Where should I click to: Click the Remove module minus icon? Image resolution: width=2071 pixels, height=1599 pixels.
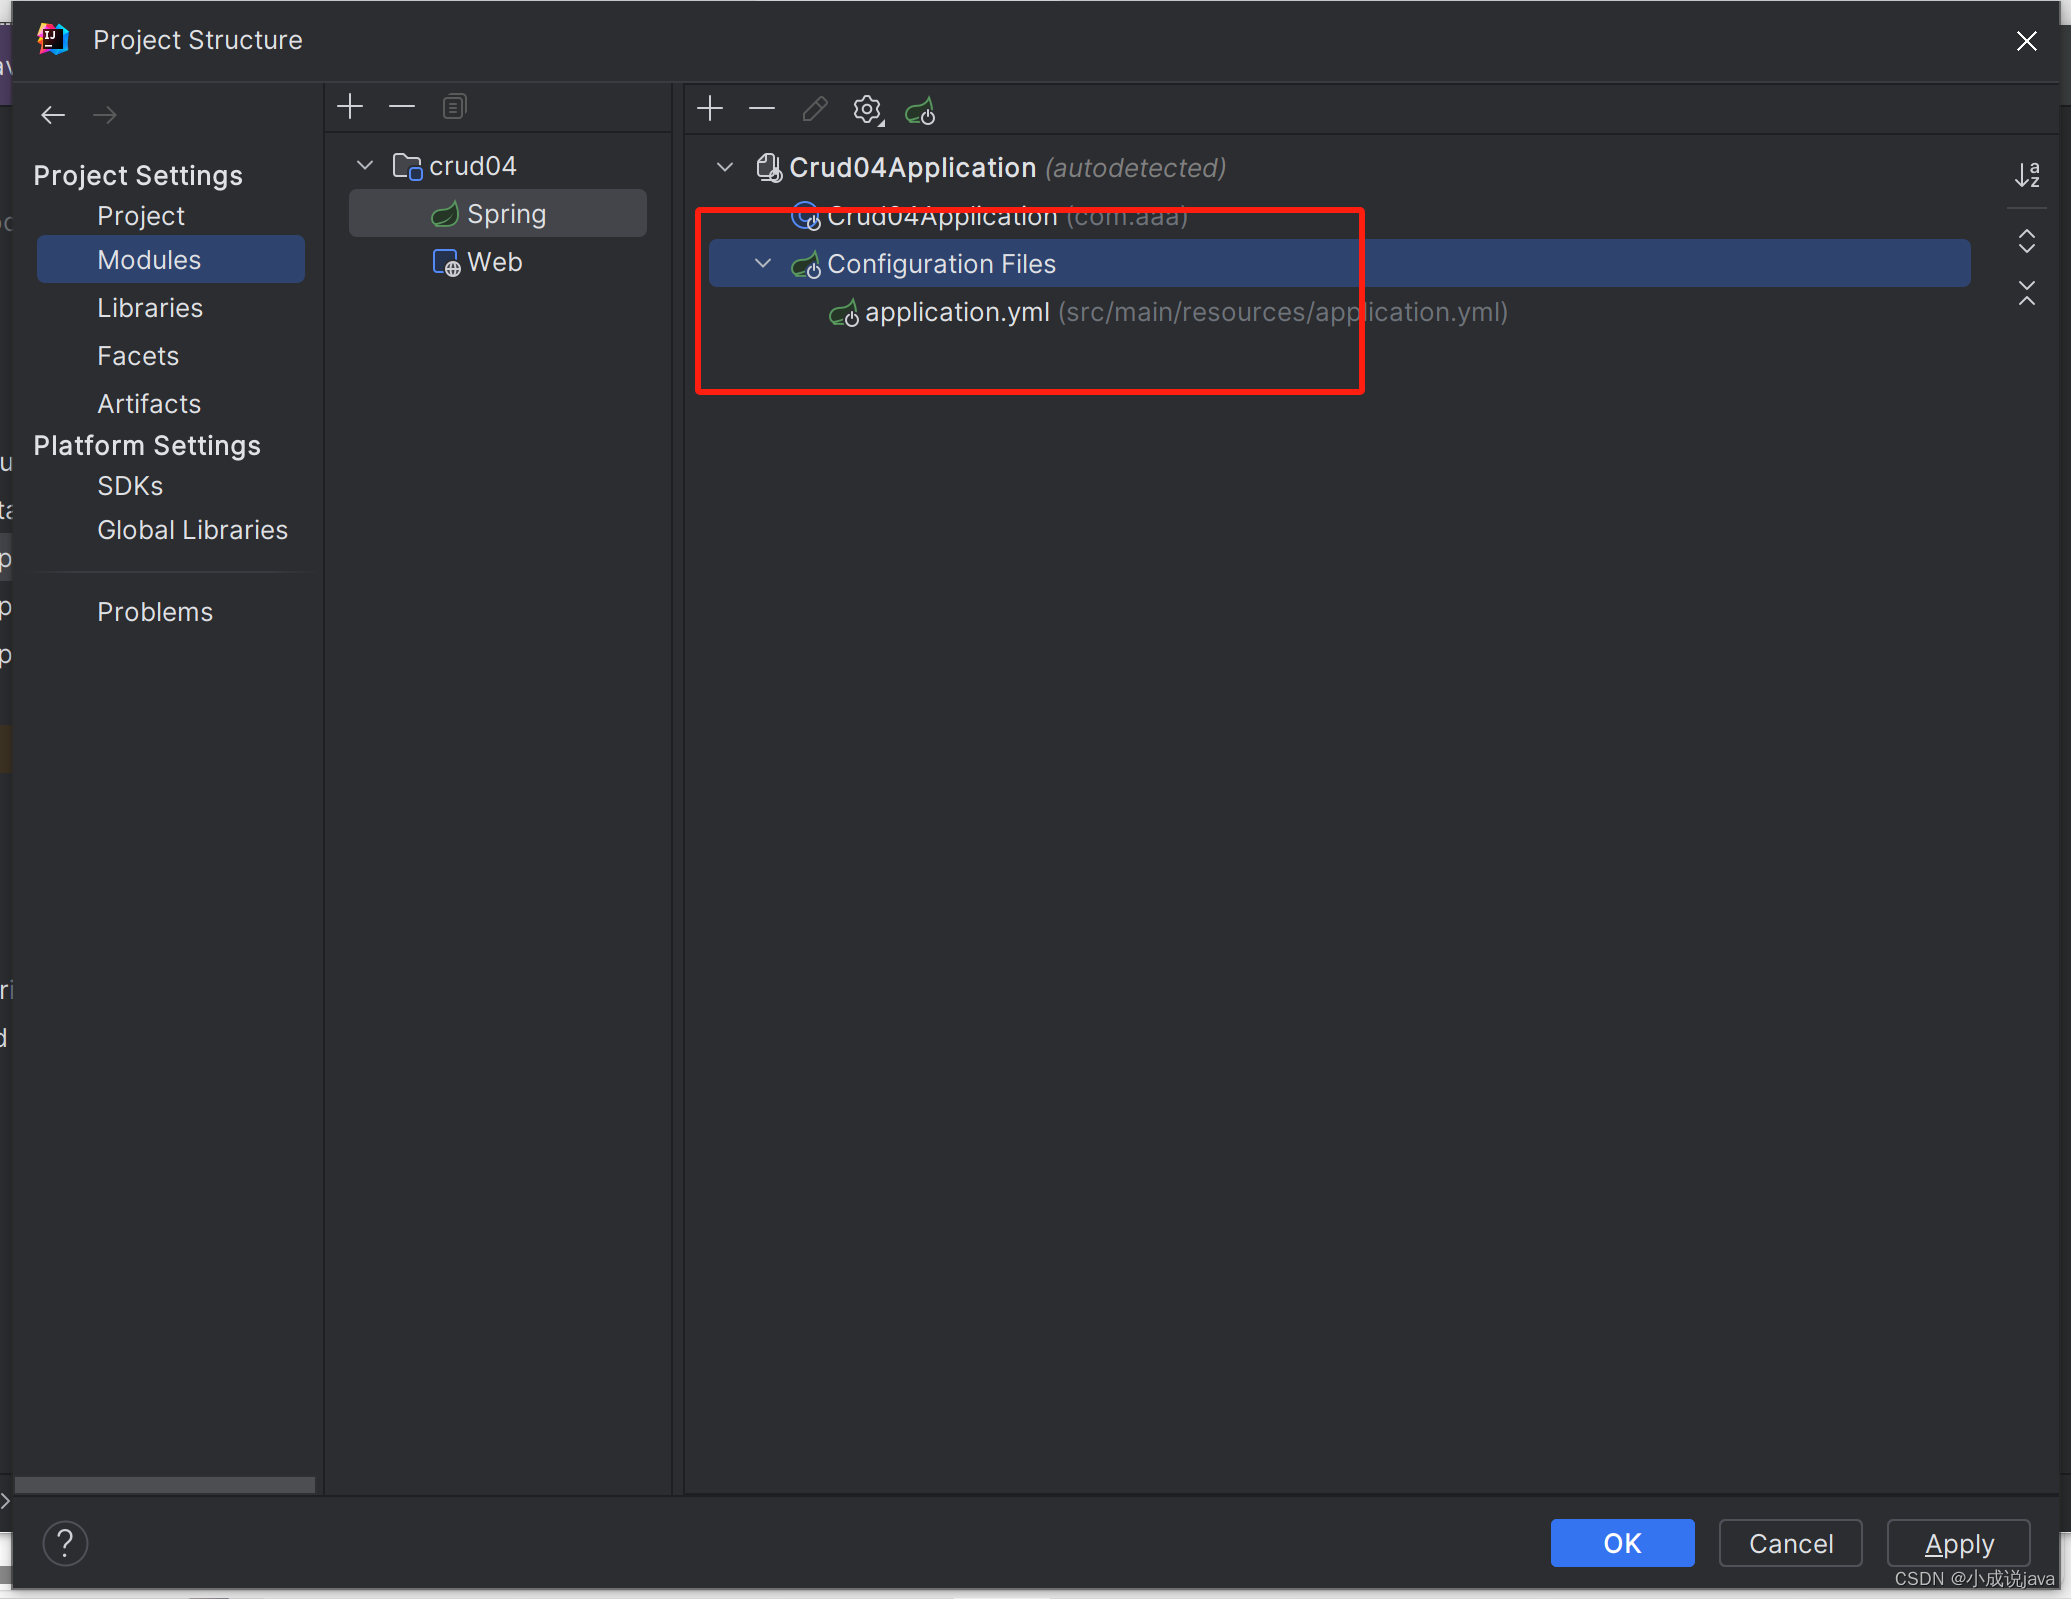coord(402,107)
